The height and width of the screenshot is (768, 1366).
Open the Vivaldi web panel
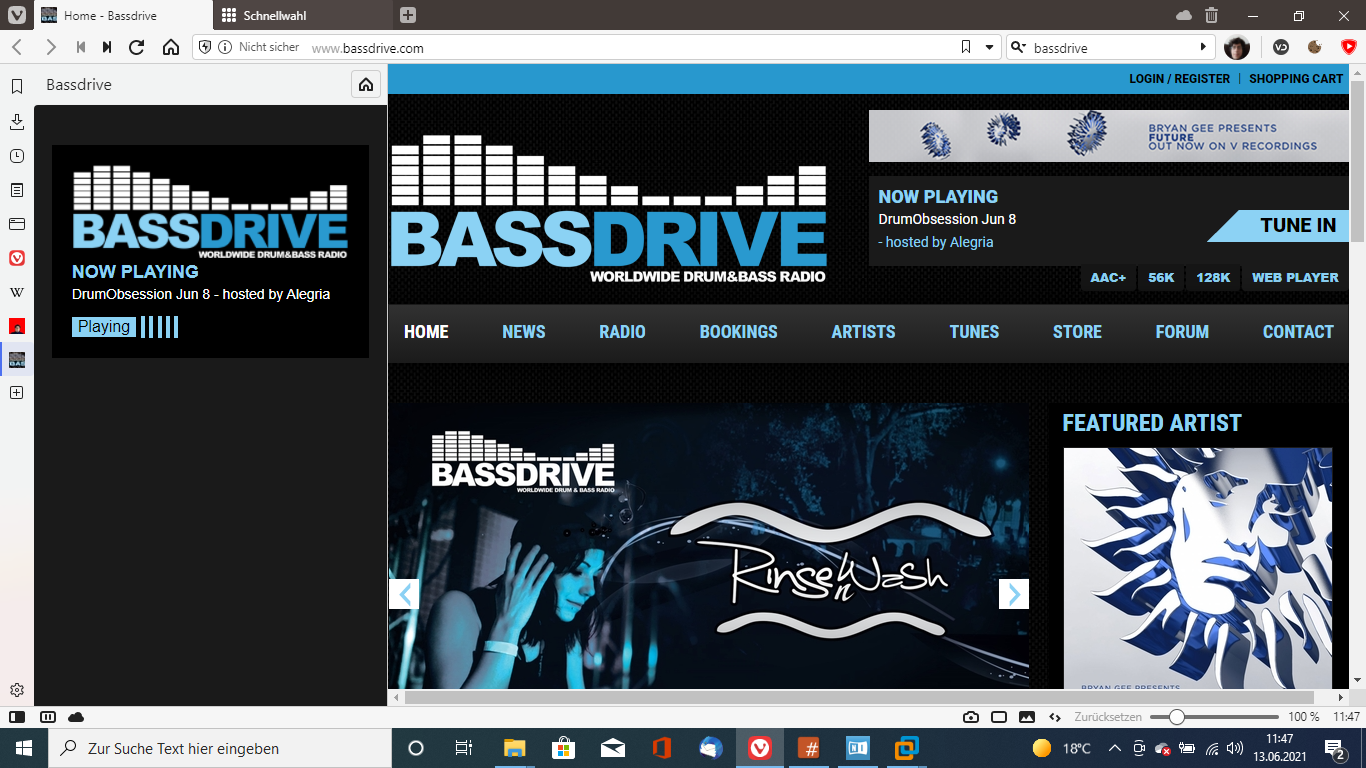[17, 258]
